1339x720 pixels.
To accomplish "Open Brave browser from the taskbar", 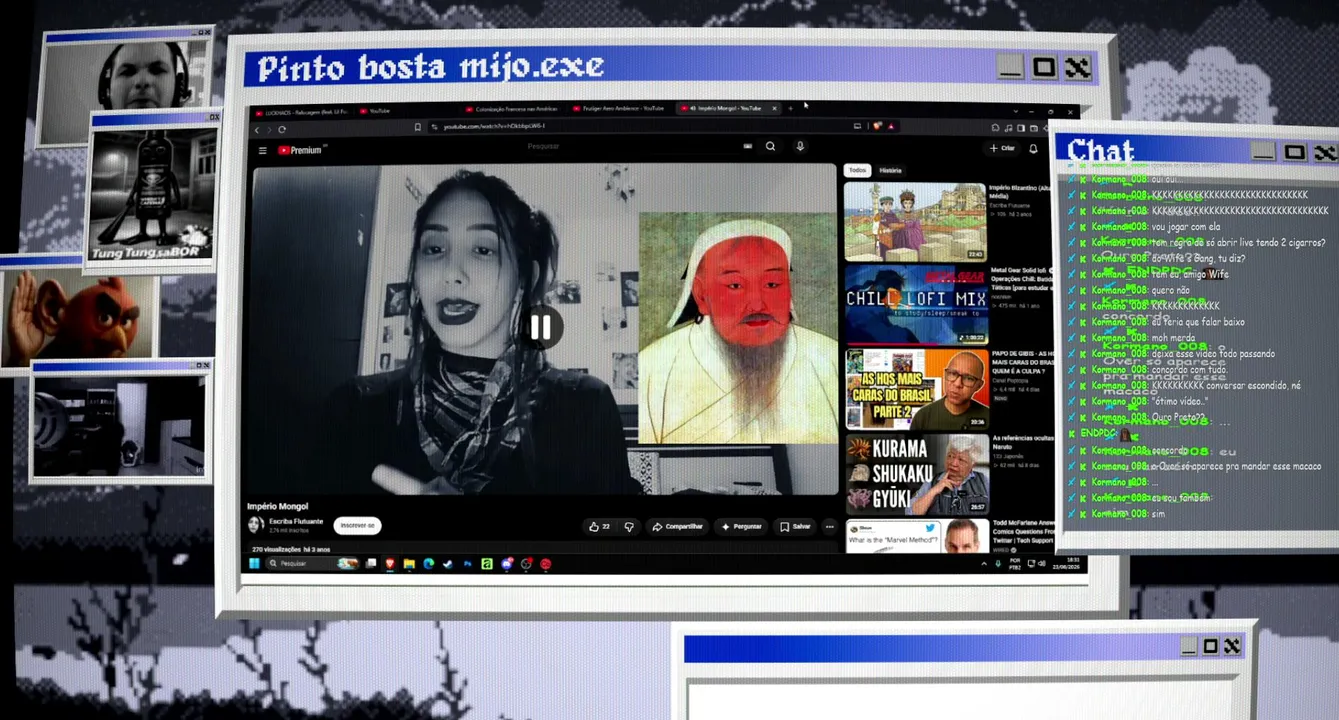I will 390,564.
